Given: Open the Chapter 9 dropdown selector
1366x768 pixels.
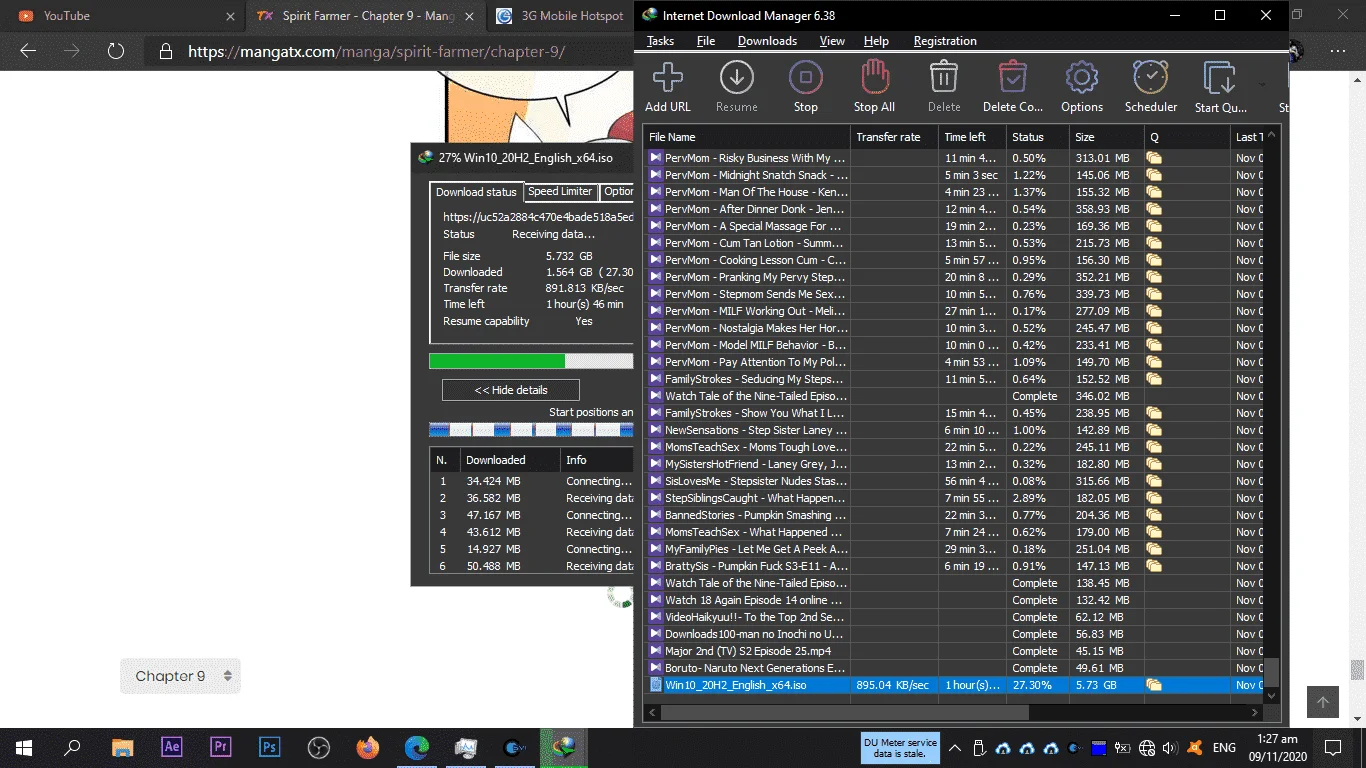Looking at the screenshot, I should click(x=181, y=676).
